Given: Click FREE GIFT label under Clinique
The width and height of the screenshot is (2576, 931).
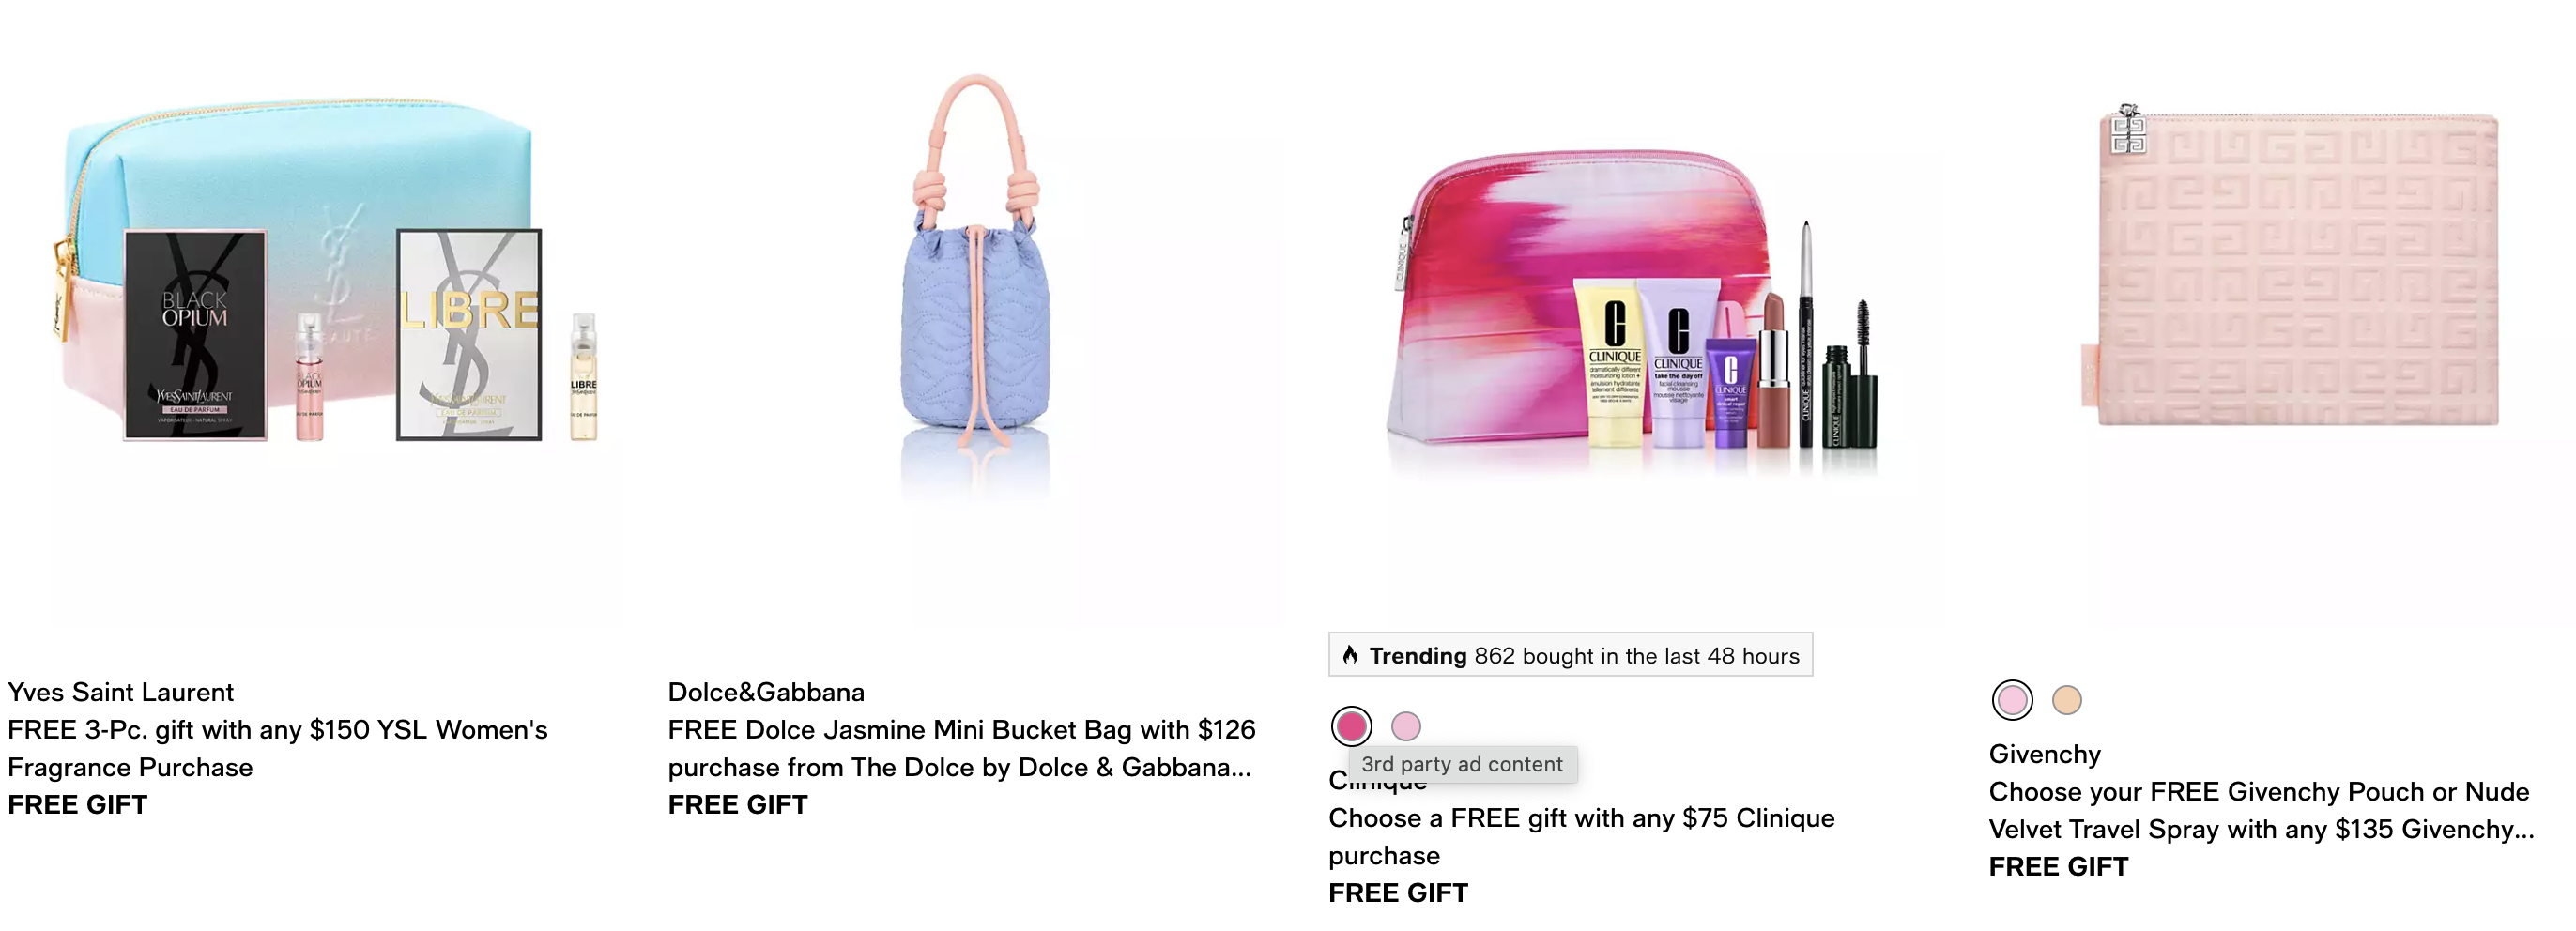Looking at the screenshot, I should 1398,893.
